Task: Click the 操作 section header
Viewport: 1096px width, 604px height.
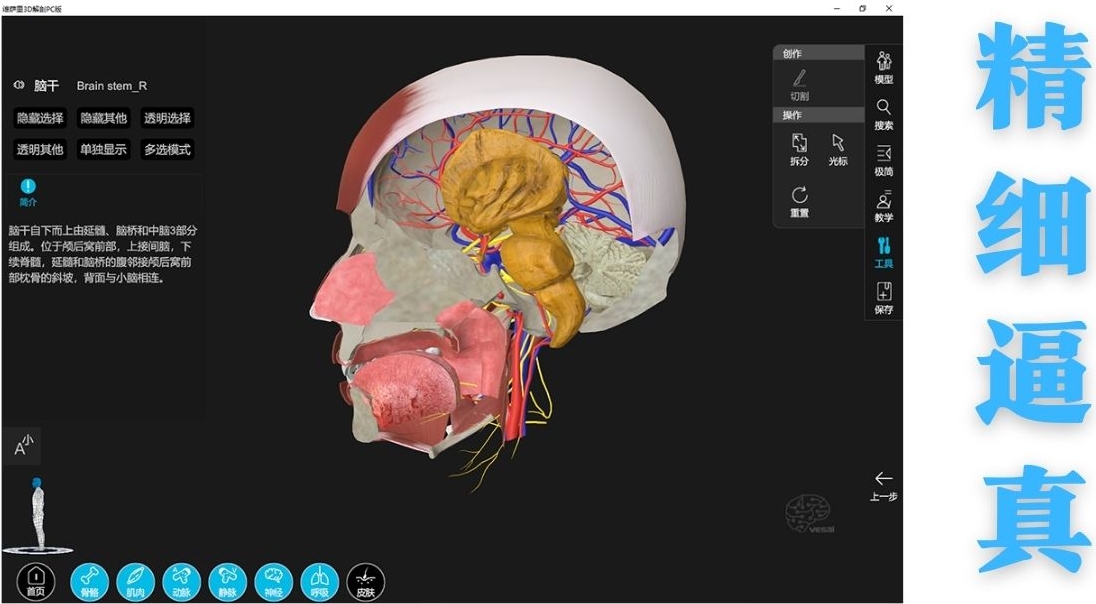Action: coord(819,115)
